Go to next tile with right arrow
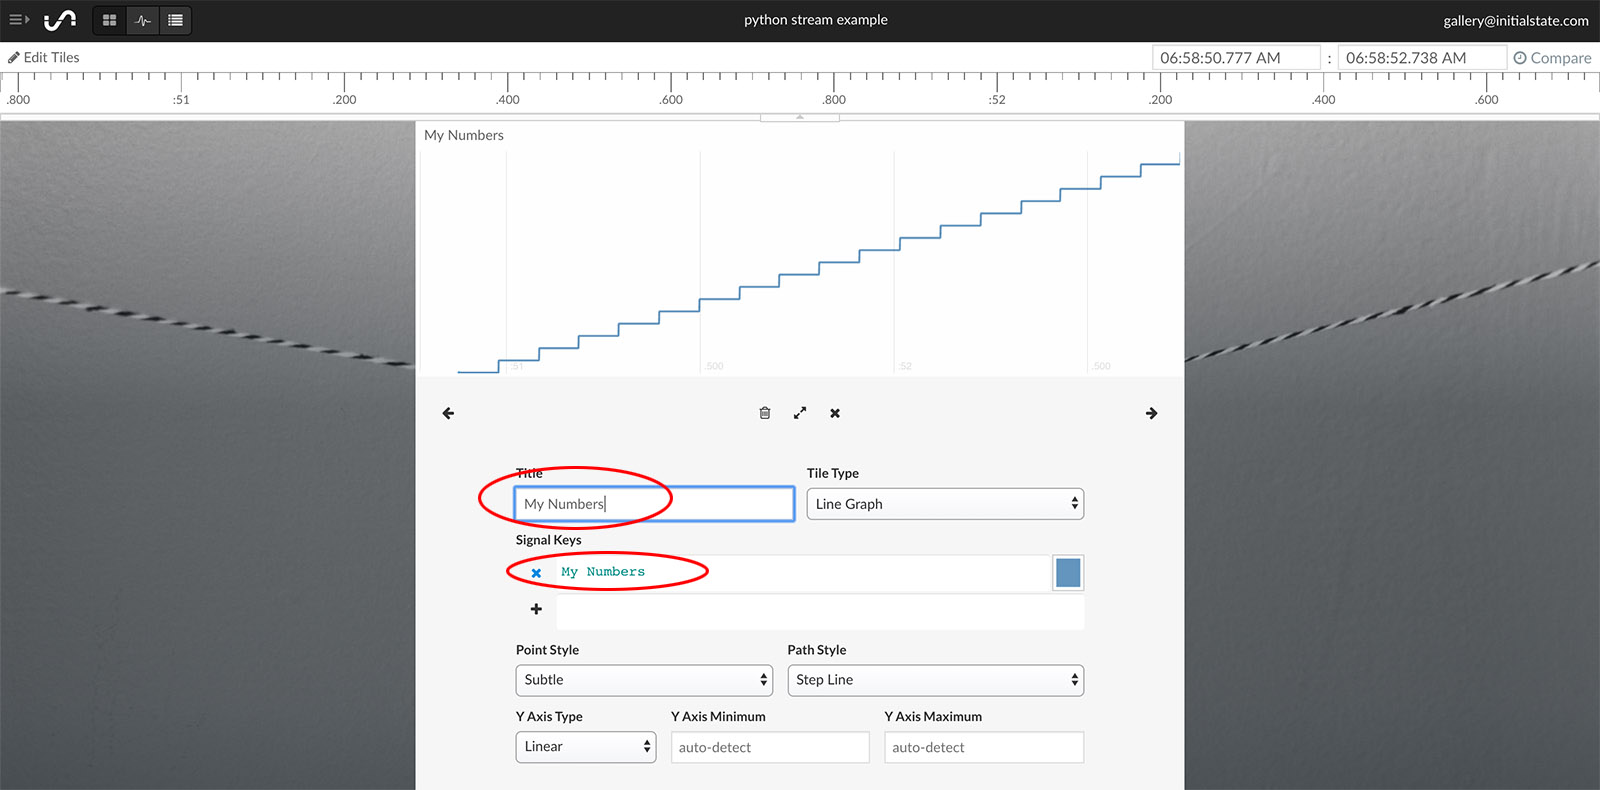This screenshot has width=1600, height=790. (x=1151, y=413)
